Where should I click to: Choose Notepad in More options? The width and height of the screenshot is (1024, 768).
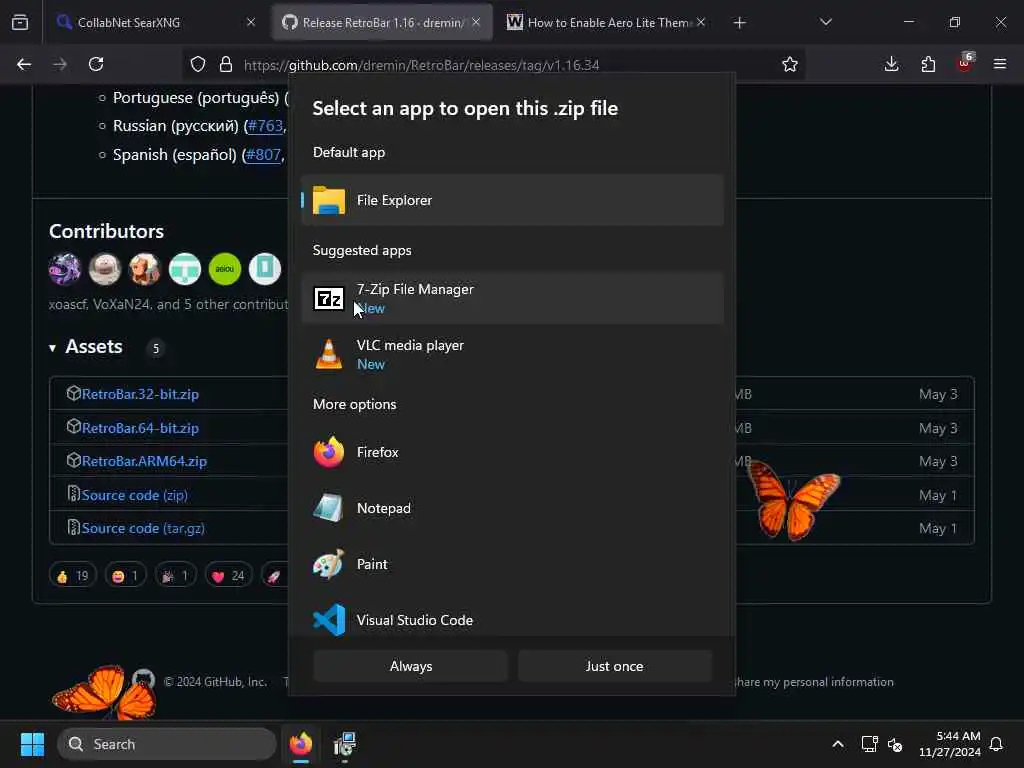coord(512,508)
